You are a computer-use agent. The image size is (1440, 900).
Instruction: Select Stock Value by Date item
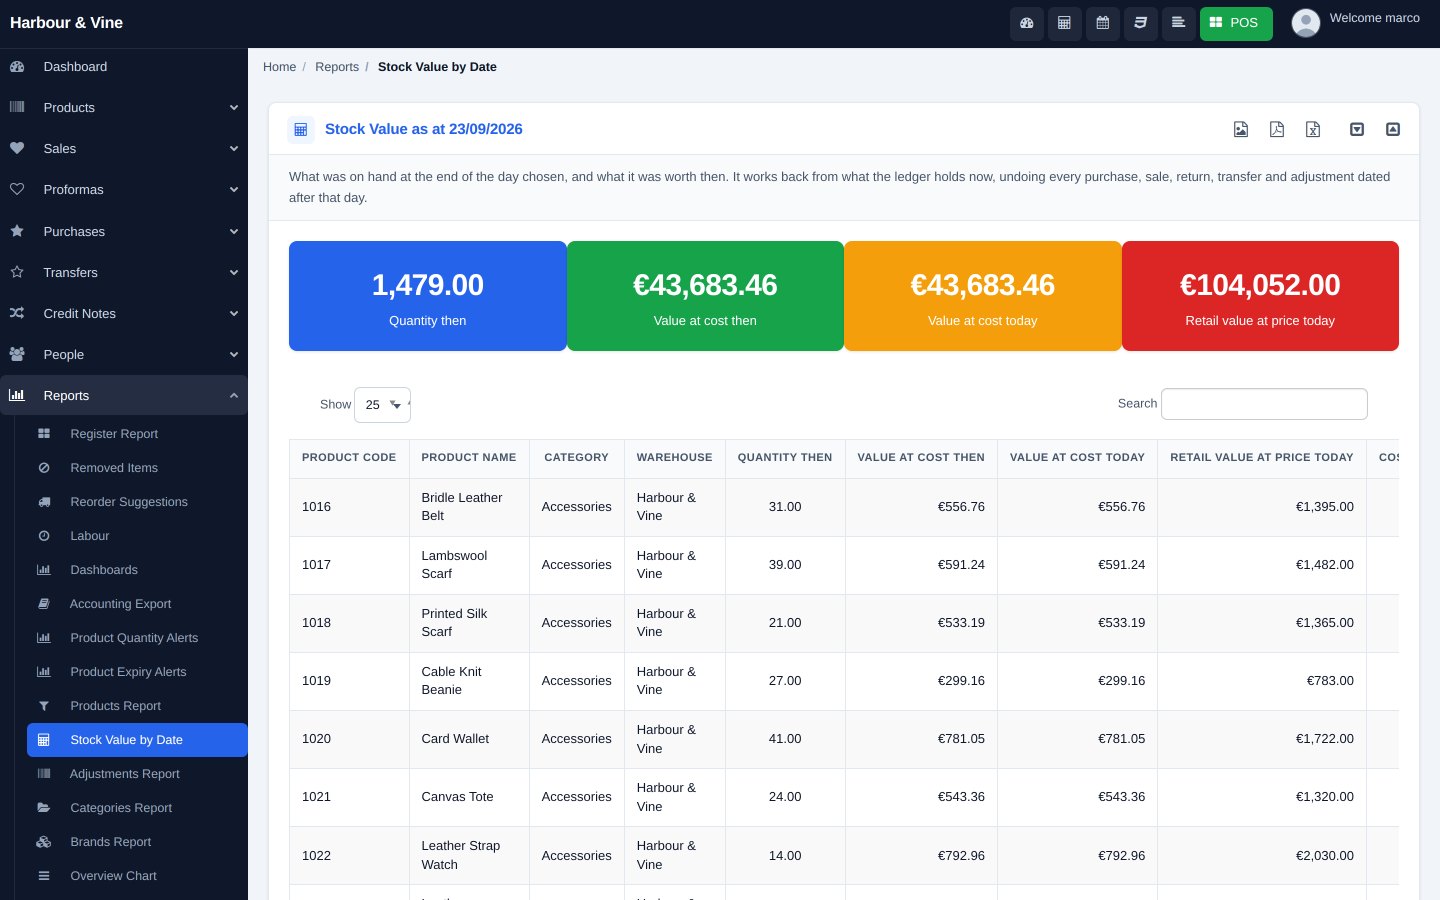coord(137,740)
